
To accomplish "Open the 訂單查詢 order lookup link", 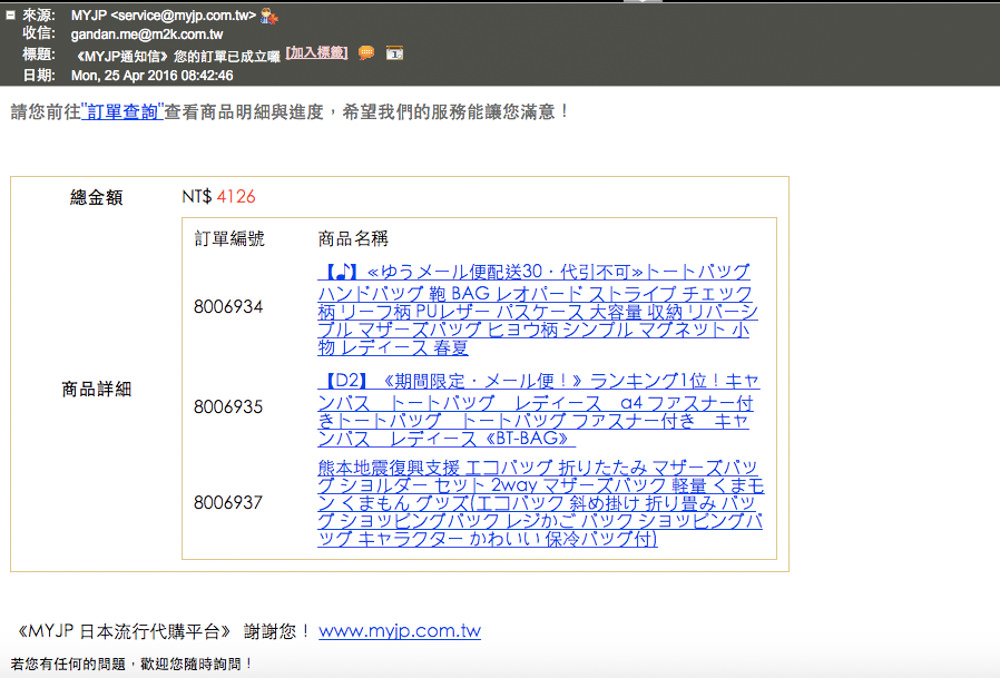I will tap(122, 112).
